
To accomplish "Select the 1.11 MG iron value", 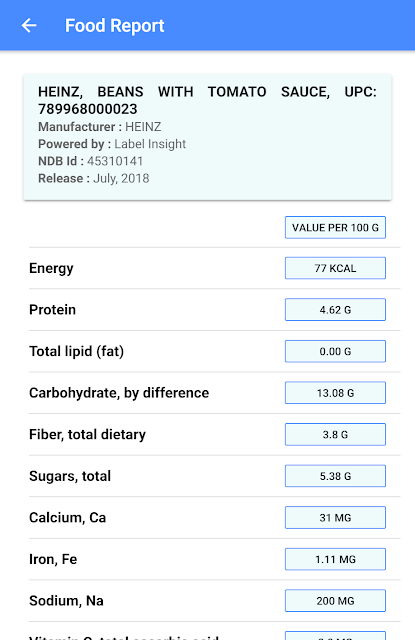I will tap(335, 560).
